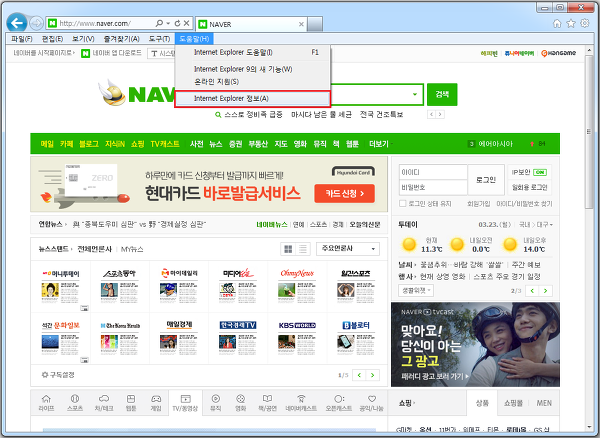Click the 아이디 input field
Screen dimensions: 600x438
[x=433, y=172]
